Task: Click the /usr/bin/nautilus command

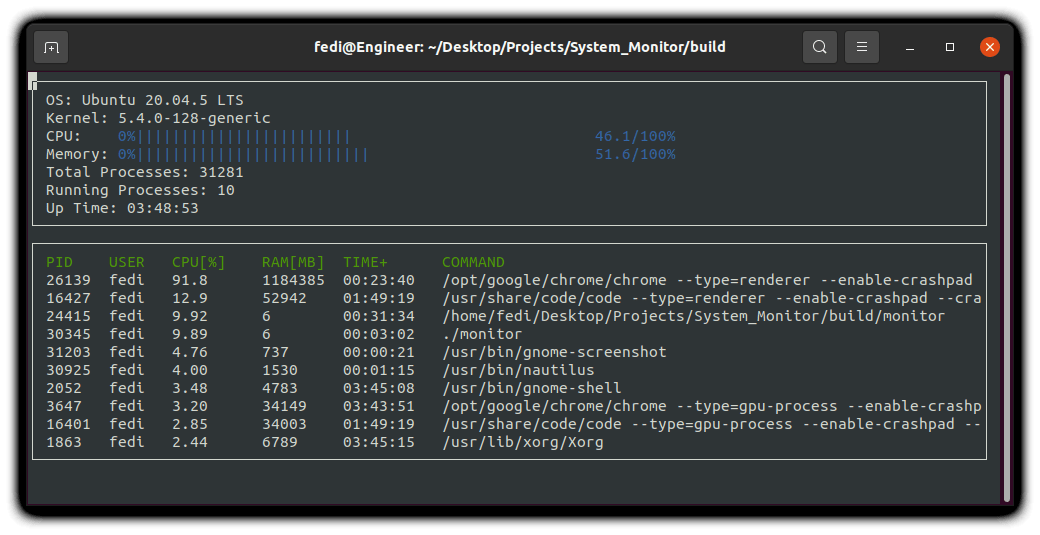Action: (519, 370)
